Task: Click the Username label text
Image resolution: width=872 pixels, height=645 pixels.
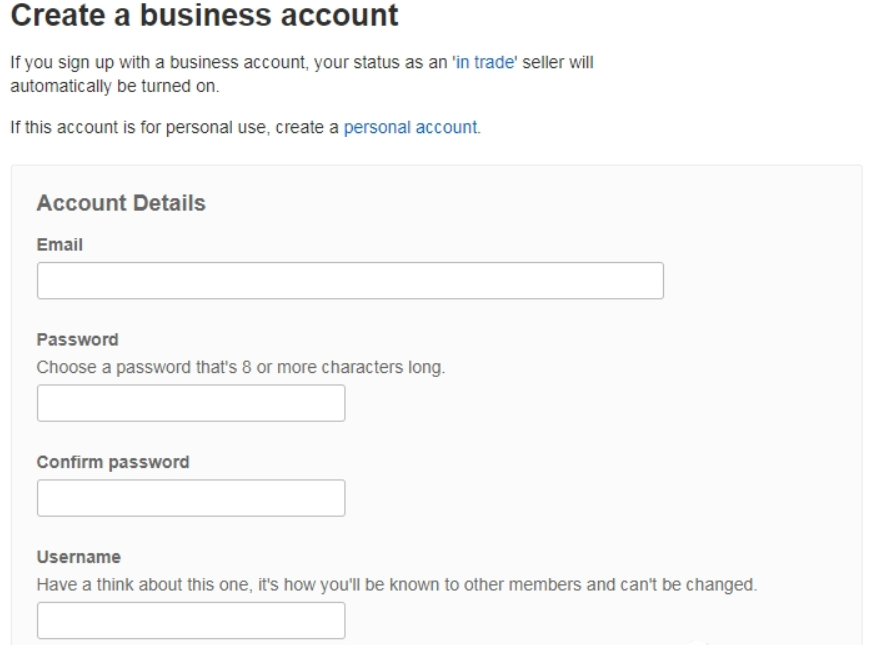Action: (76, 557)
